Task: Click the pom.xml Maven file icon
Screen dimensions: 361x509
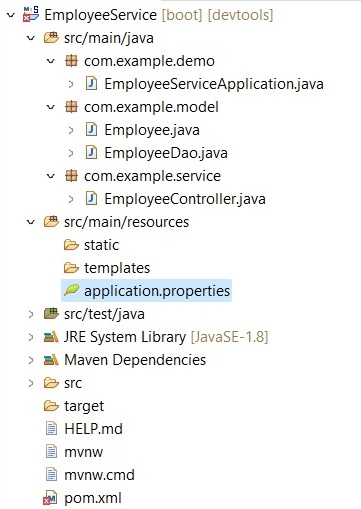Action: pyautogui.click(x=50, y=498)
